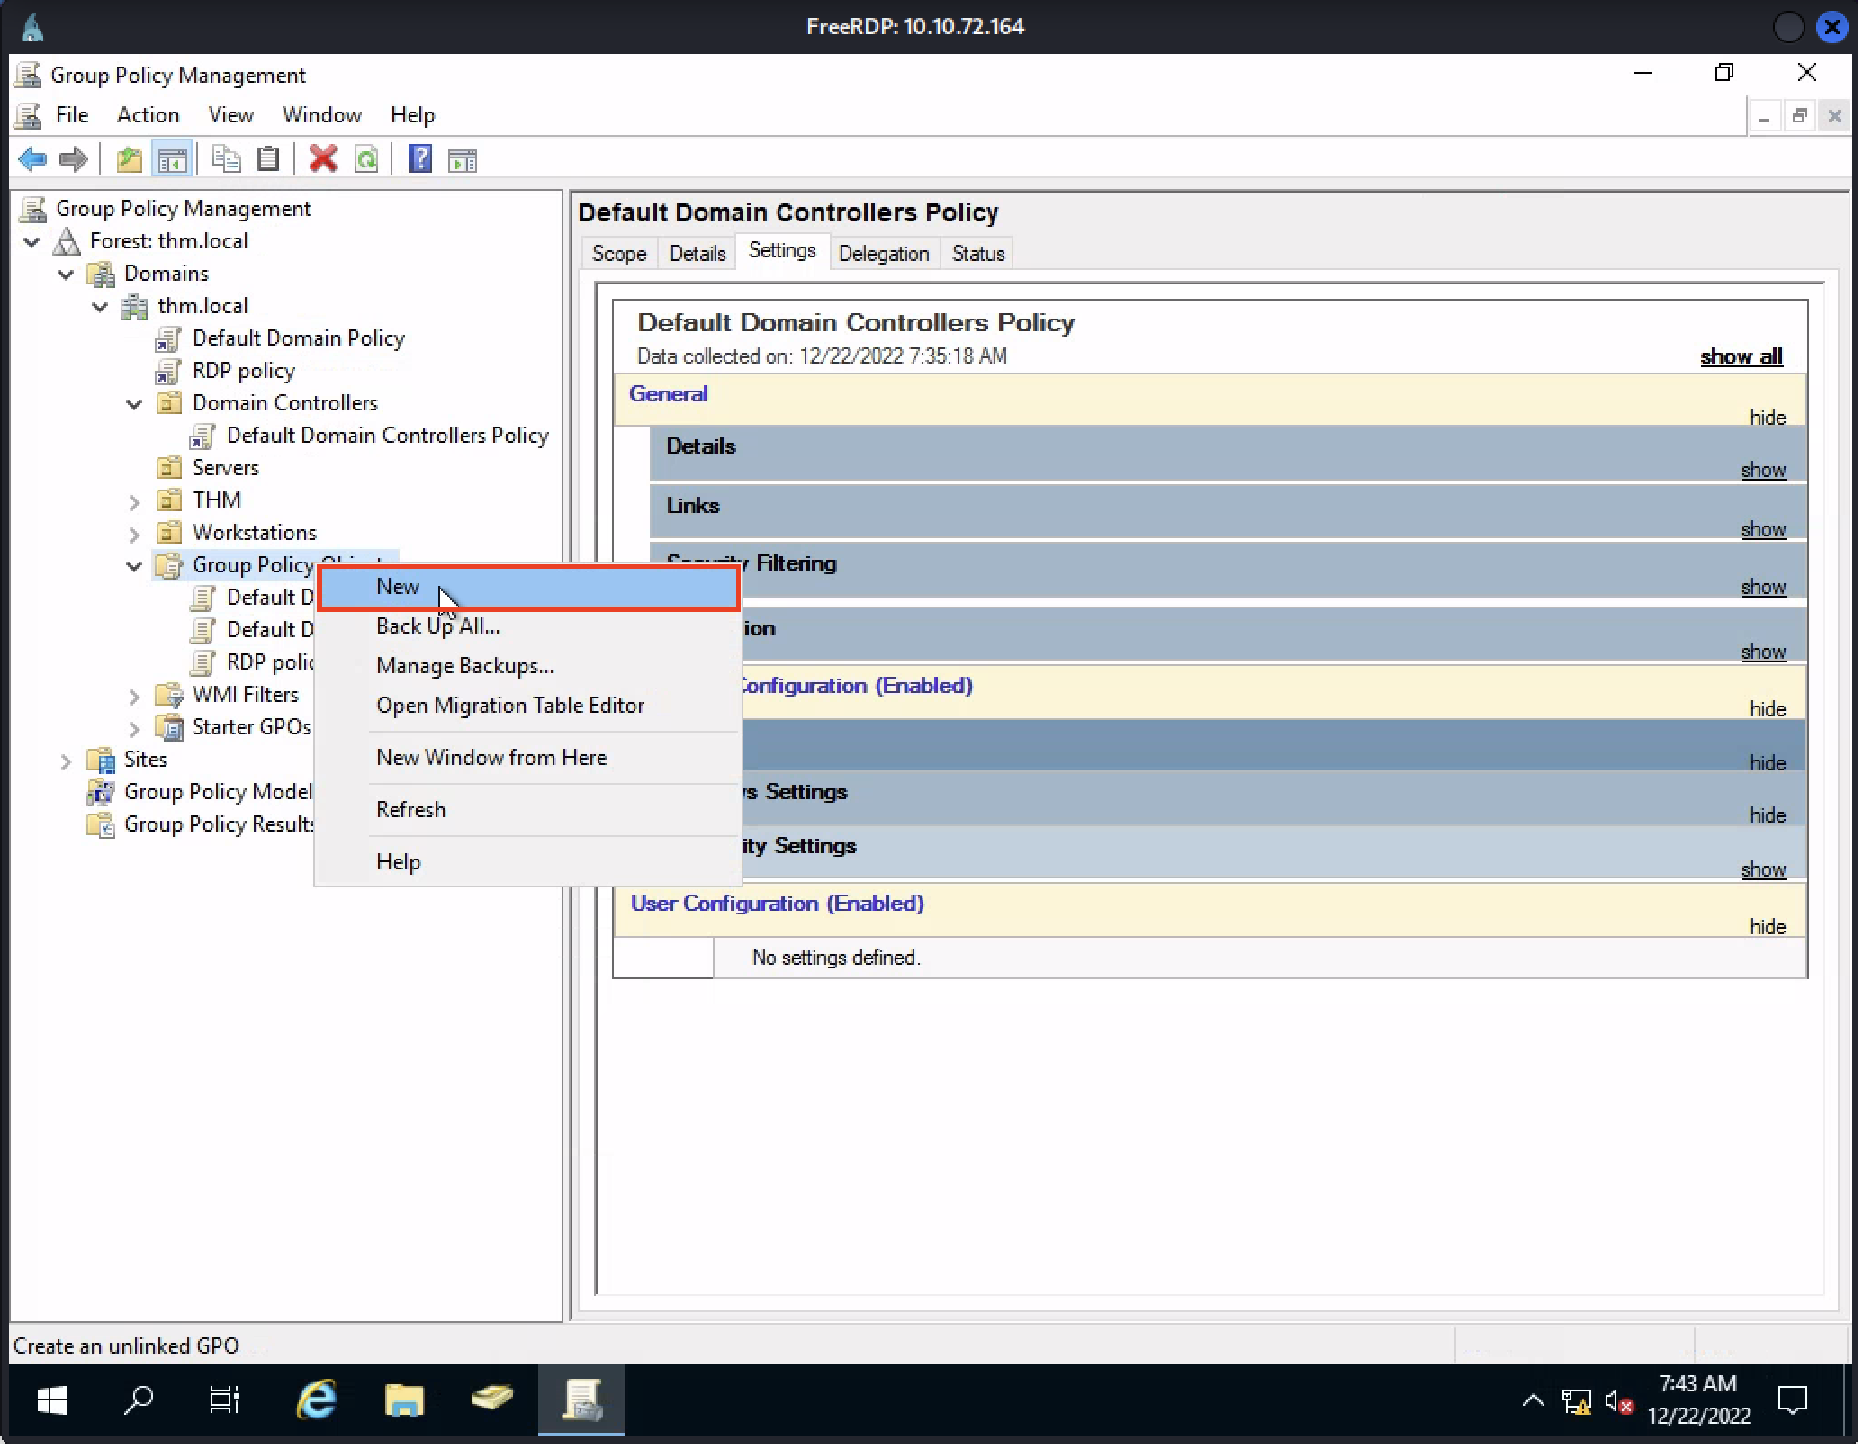The image size is (1858, 1444).
Task: Expand the Sites tree node
Action: pos(66,761)
